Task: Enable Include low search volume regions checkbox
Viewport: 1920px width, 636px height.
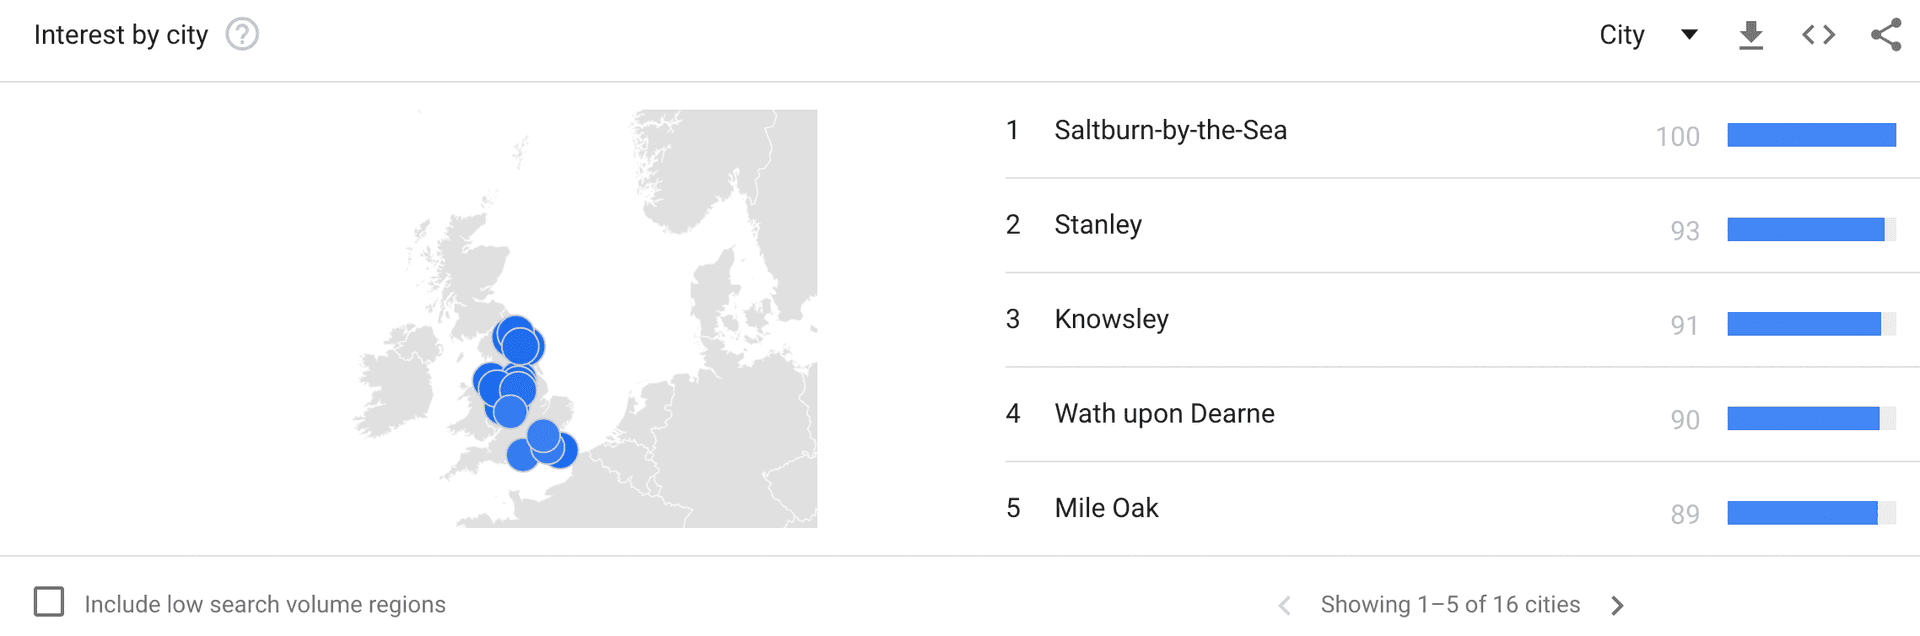Action: pyautogui.click(x=49, y=602)
